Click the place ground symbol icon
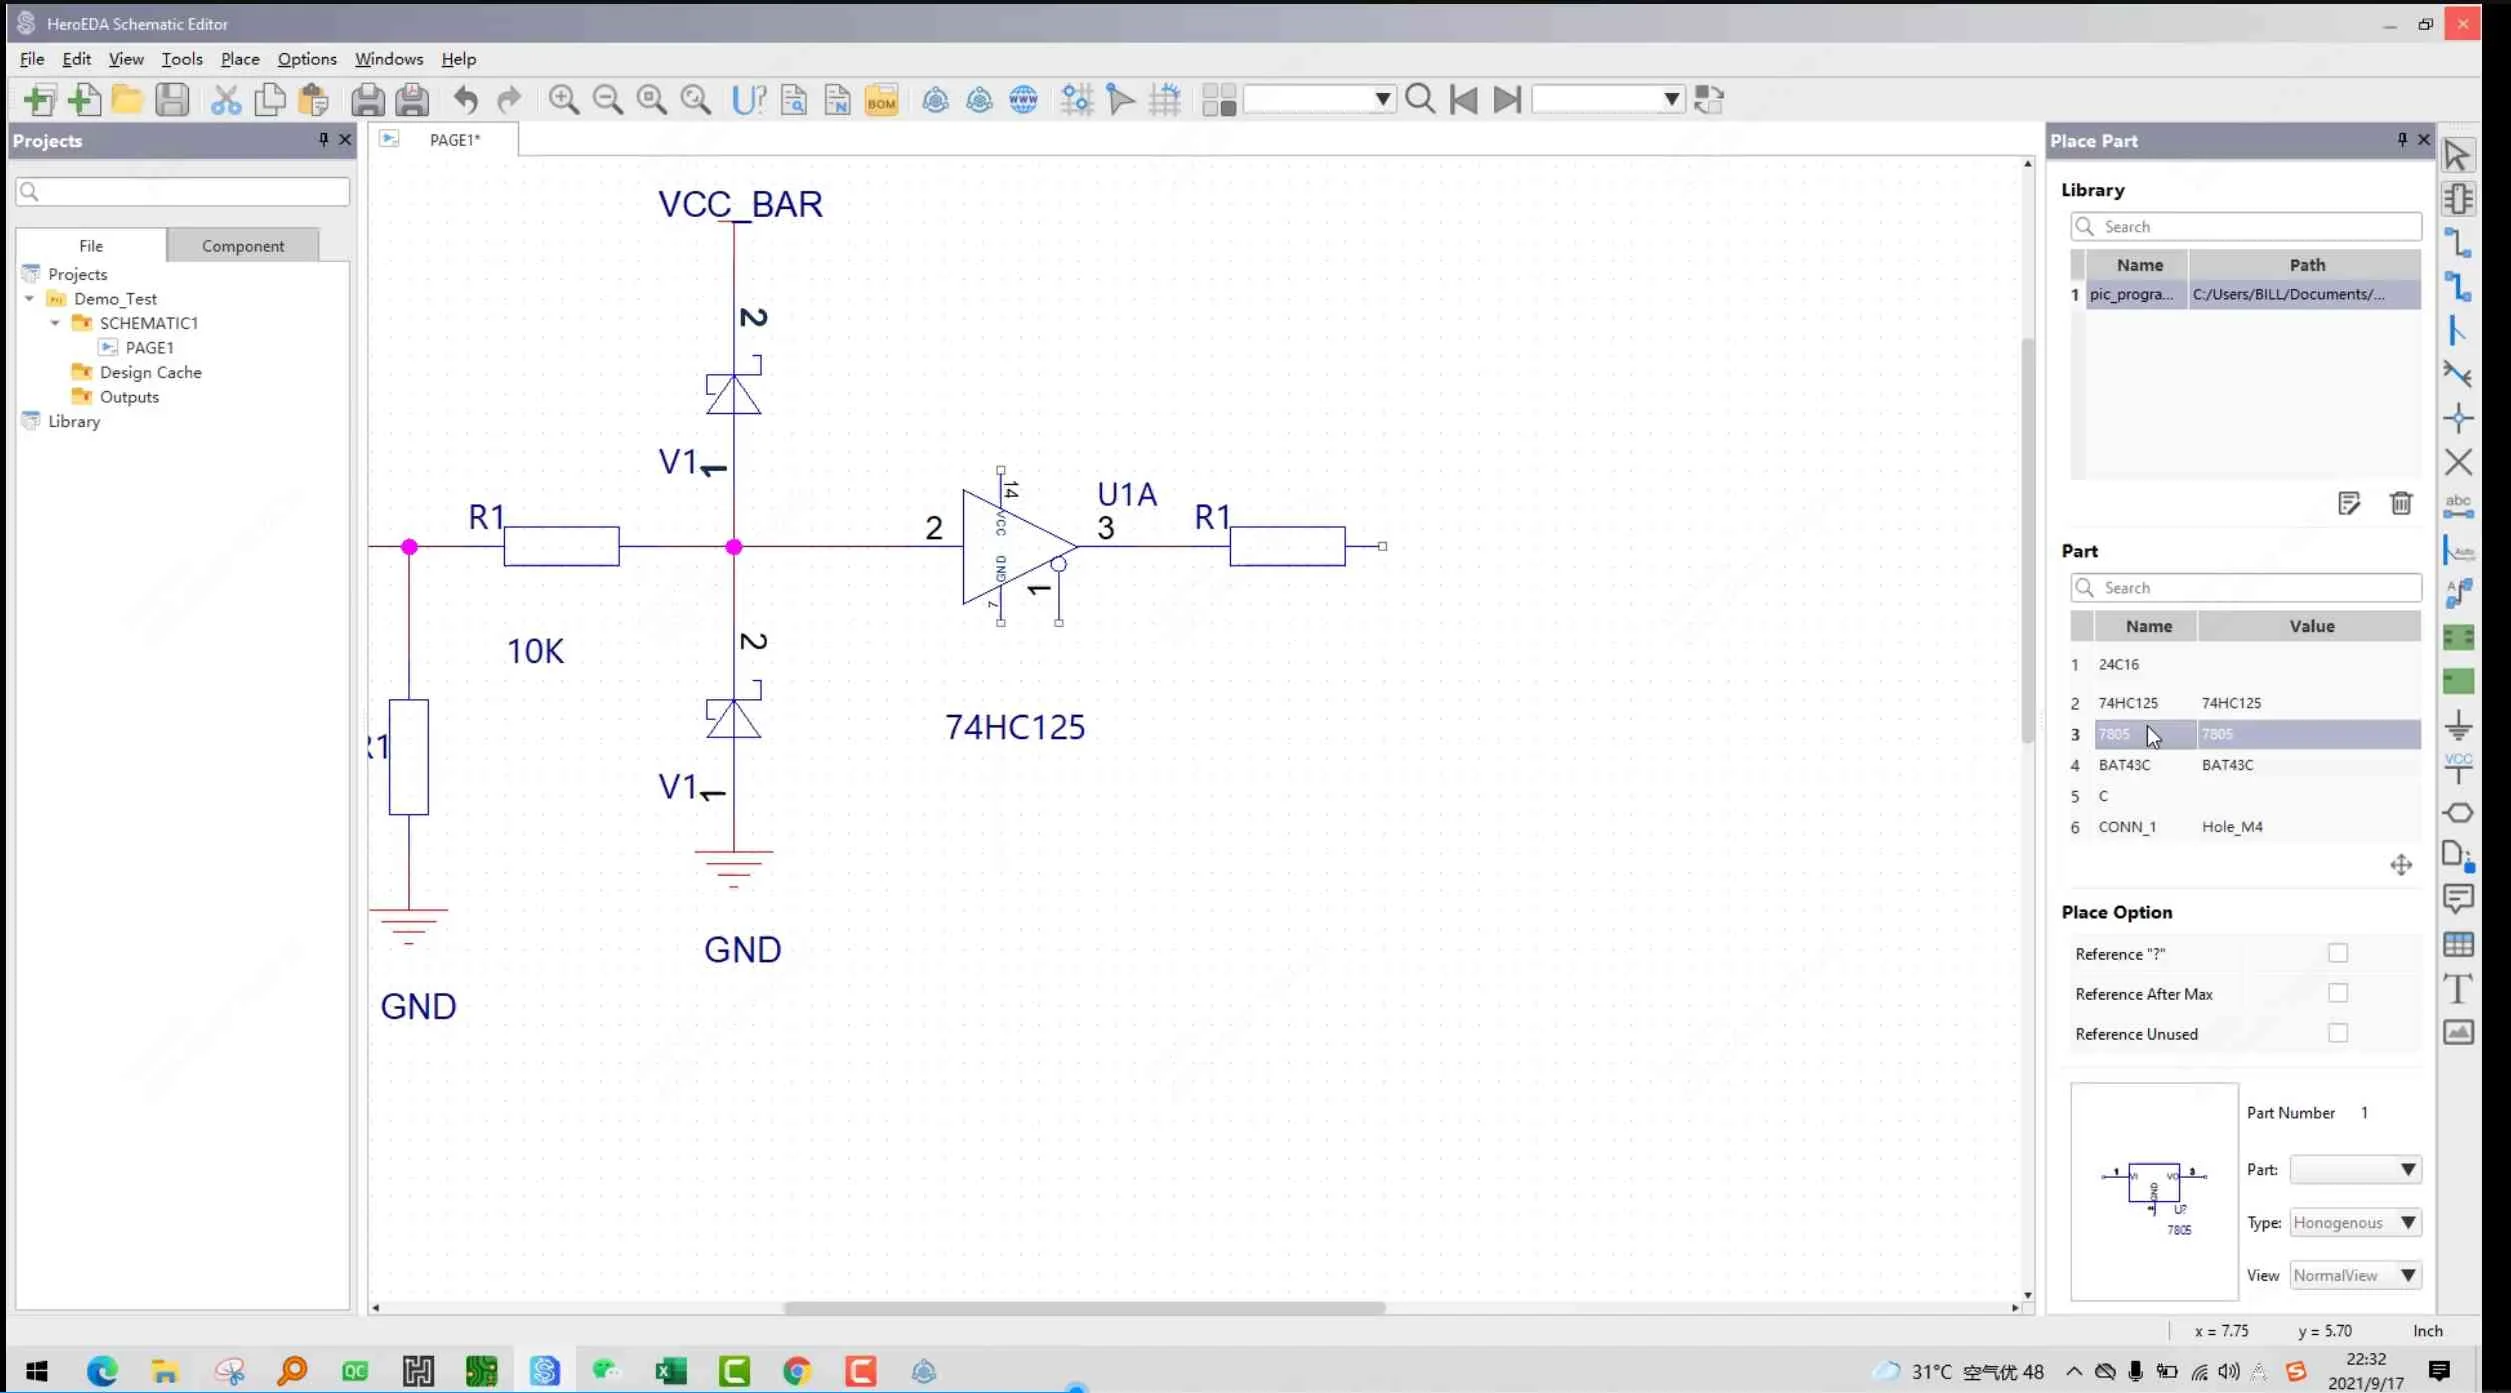Image resolution: width=2511 pixels, height=1393 pixels. coord(2458,725)
